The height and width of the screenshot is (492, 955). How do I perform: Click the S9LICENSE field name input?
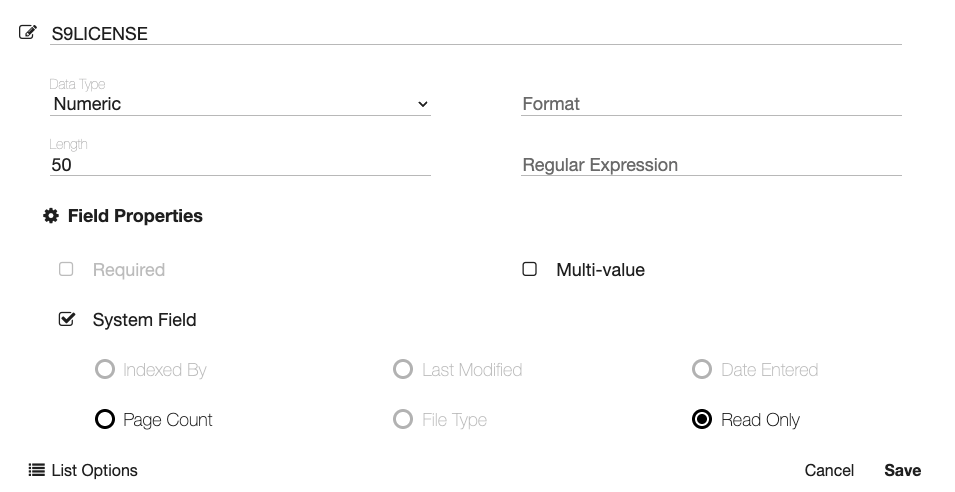[475, 33]
